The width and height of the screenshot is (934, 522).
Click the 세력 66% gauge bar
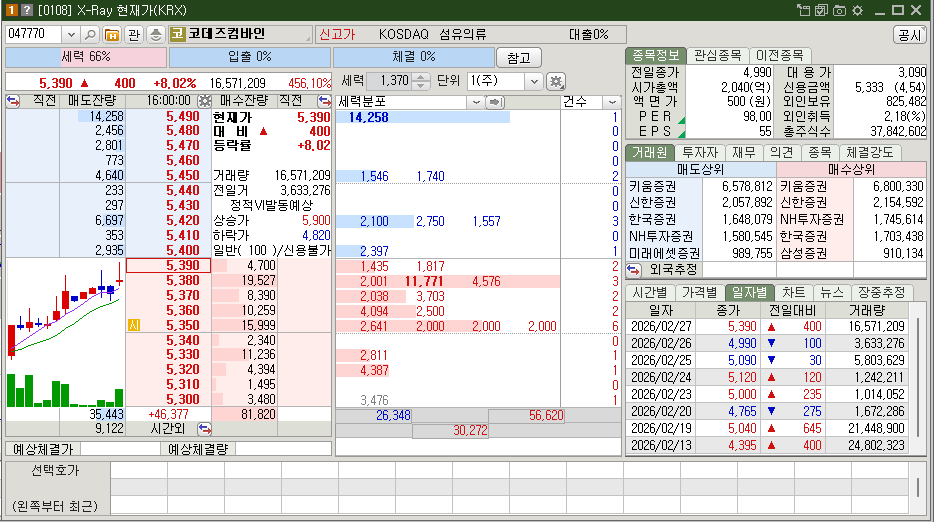tap(86, 57)
